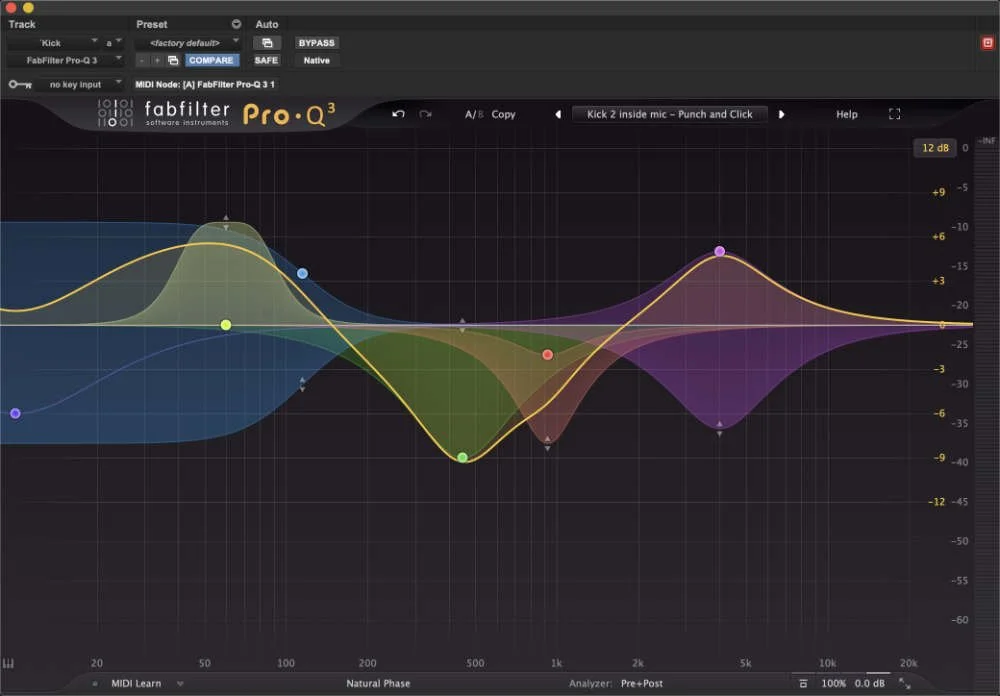This screenshot has height=696, width=1000.
Task: Go to next preset with right arrow
Action: (x=781, y=114)
